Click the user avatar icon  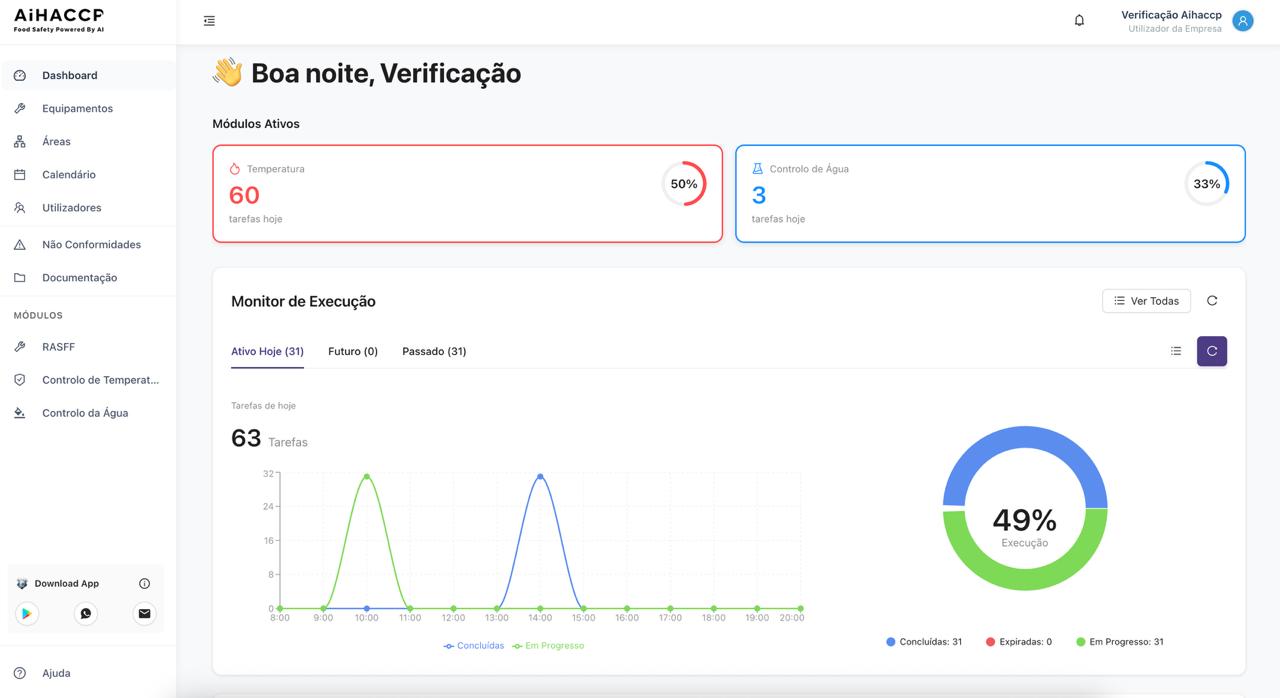[x=1242, y=21]
